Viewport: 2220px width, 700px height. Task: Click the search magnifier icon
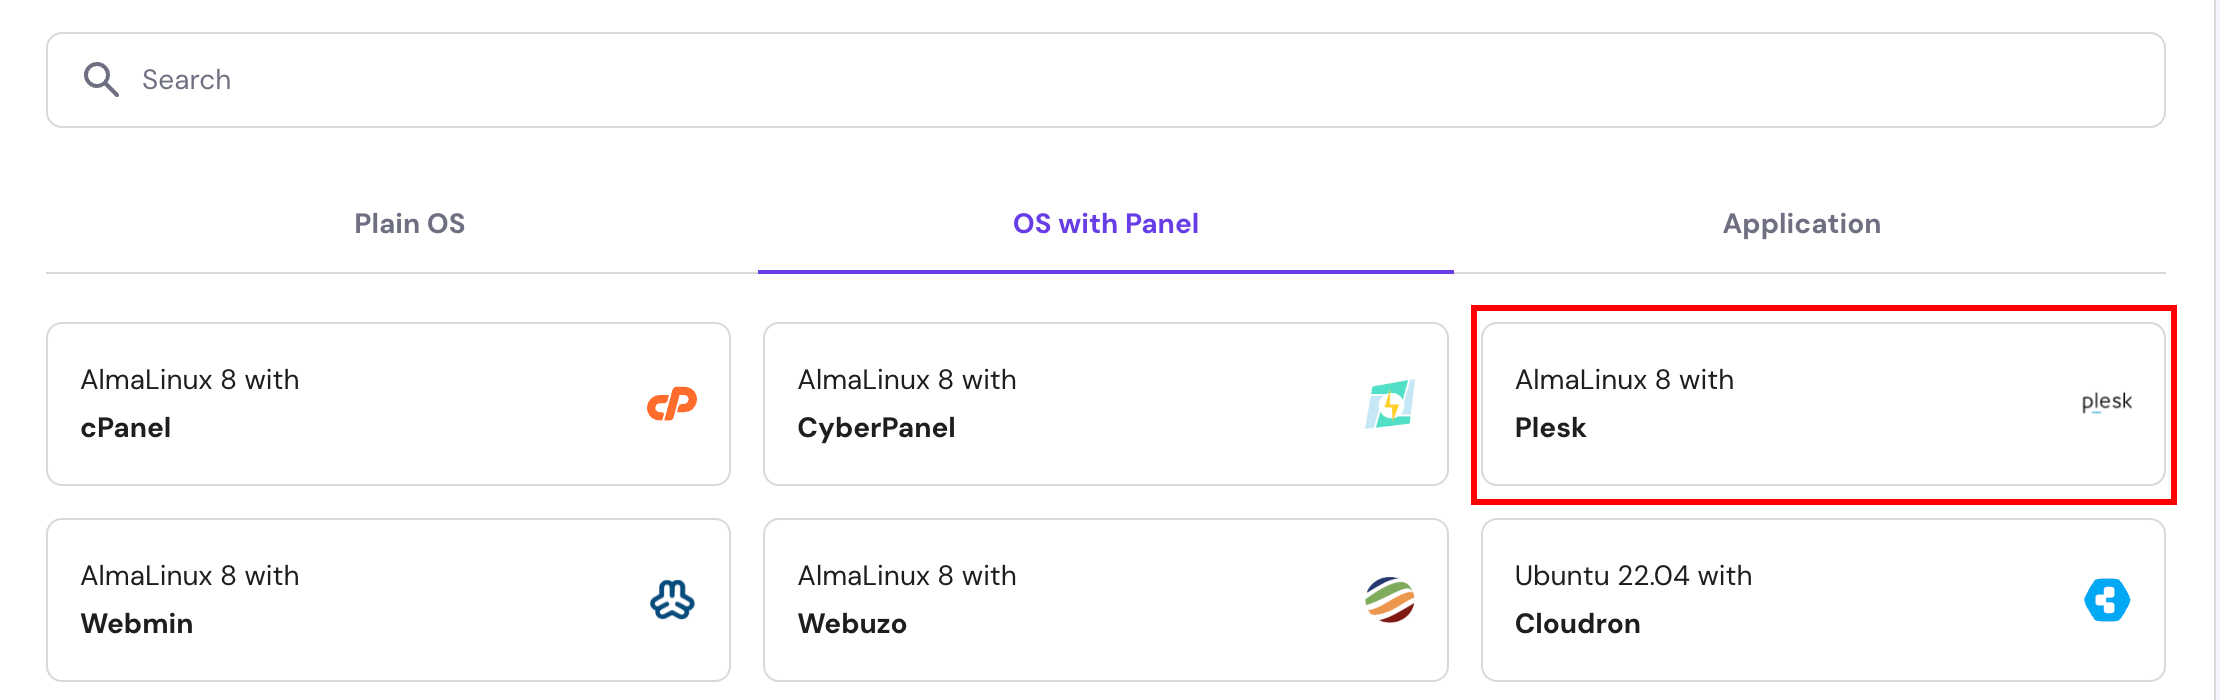(x=101, y=79)
